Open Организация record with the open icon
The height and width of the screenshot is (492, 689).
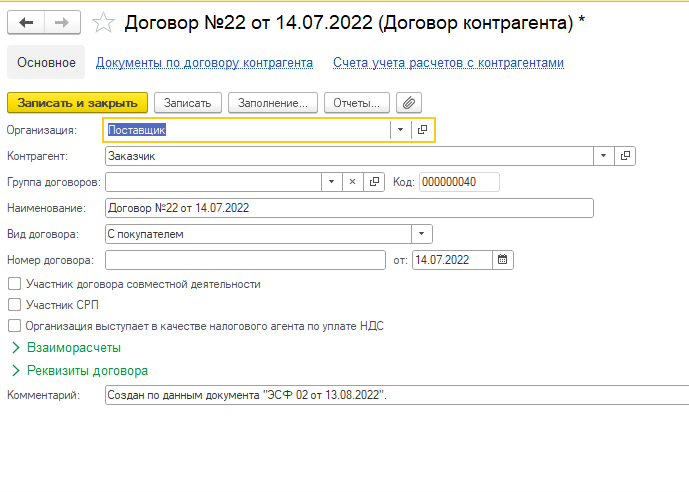pos(423,130)
